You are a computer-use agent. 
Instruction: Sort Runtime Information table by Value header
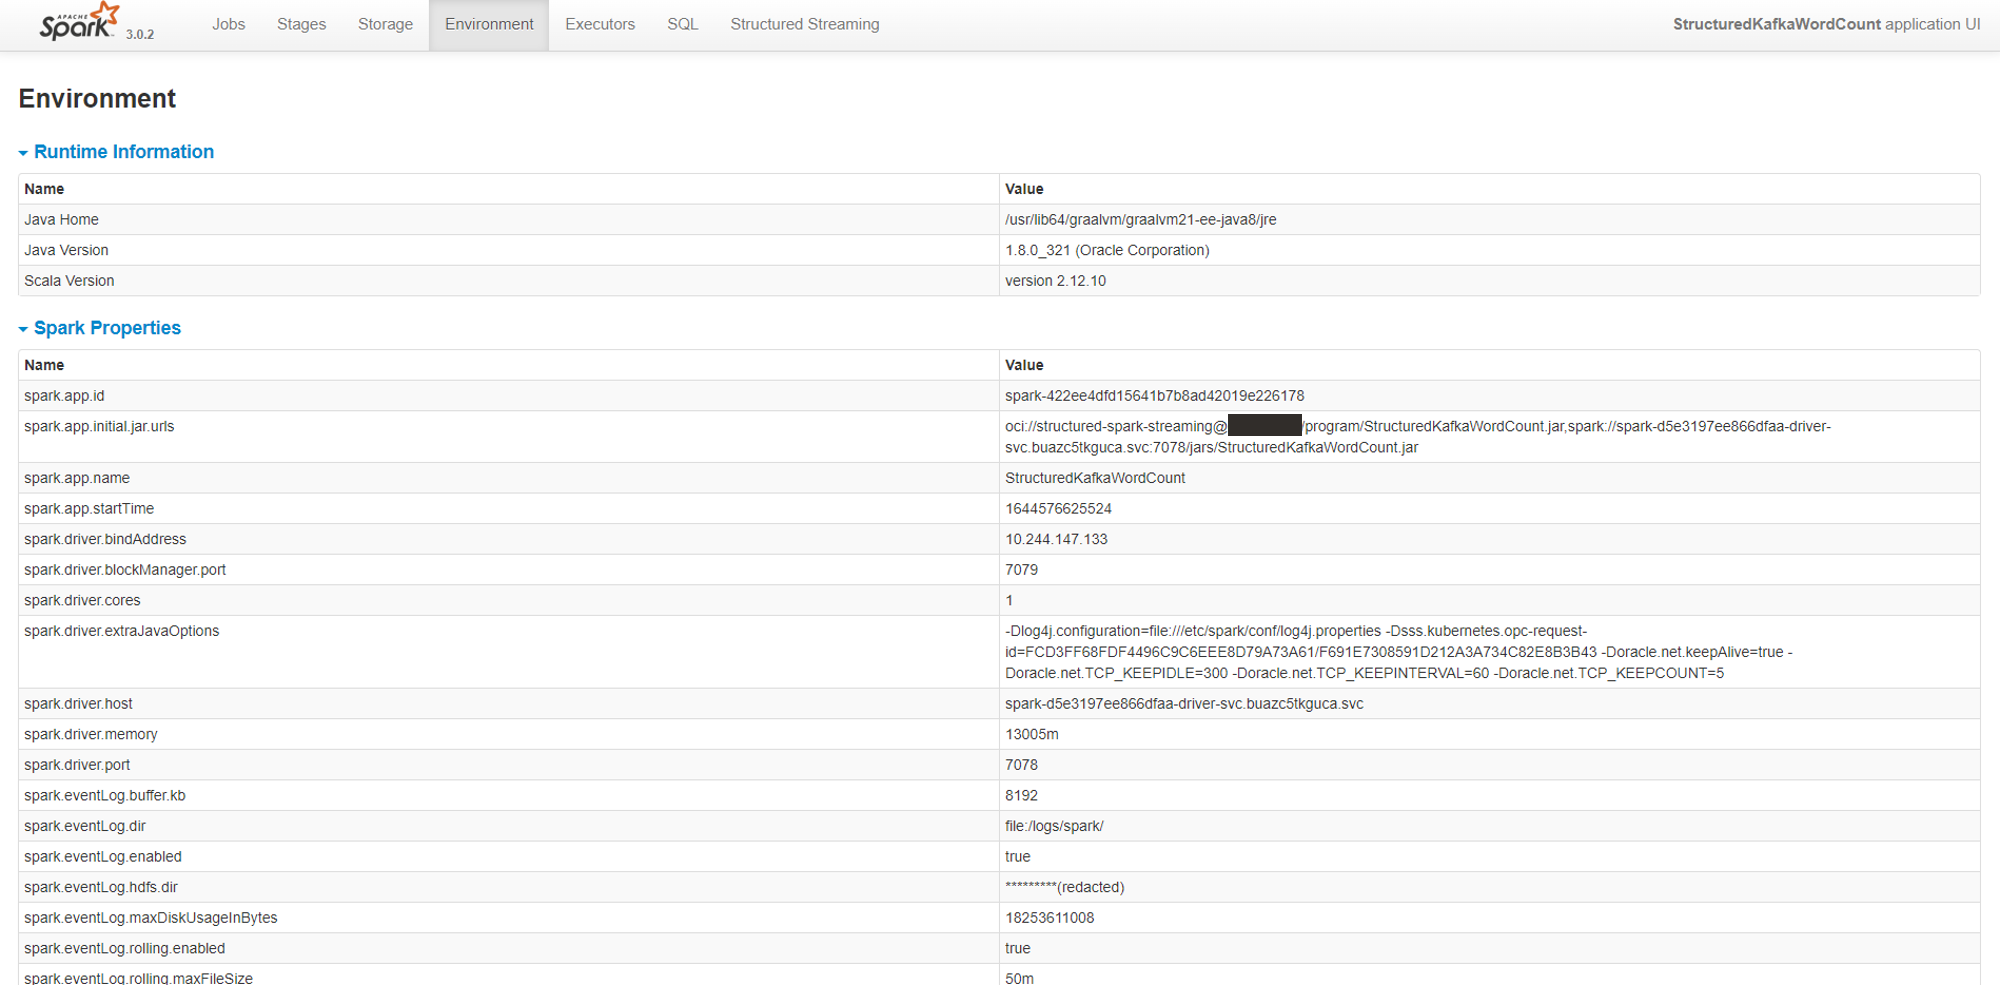(x=1024, y=189)
